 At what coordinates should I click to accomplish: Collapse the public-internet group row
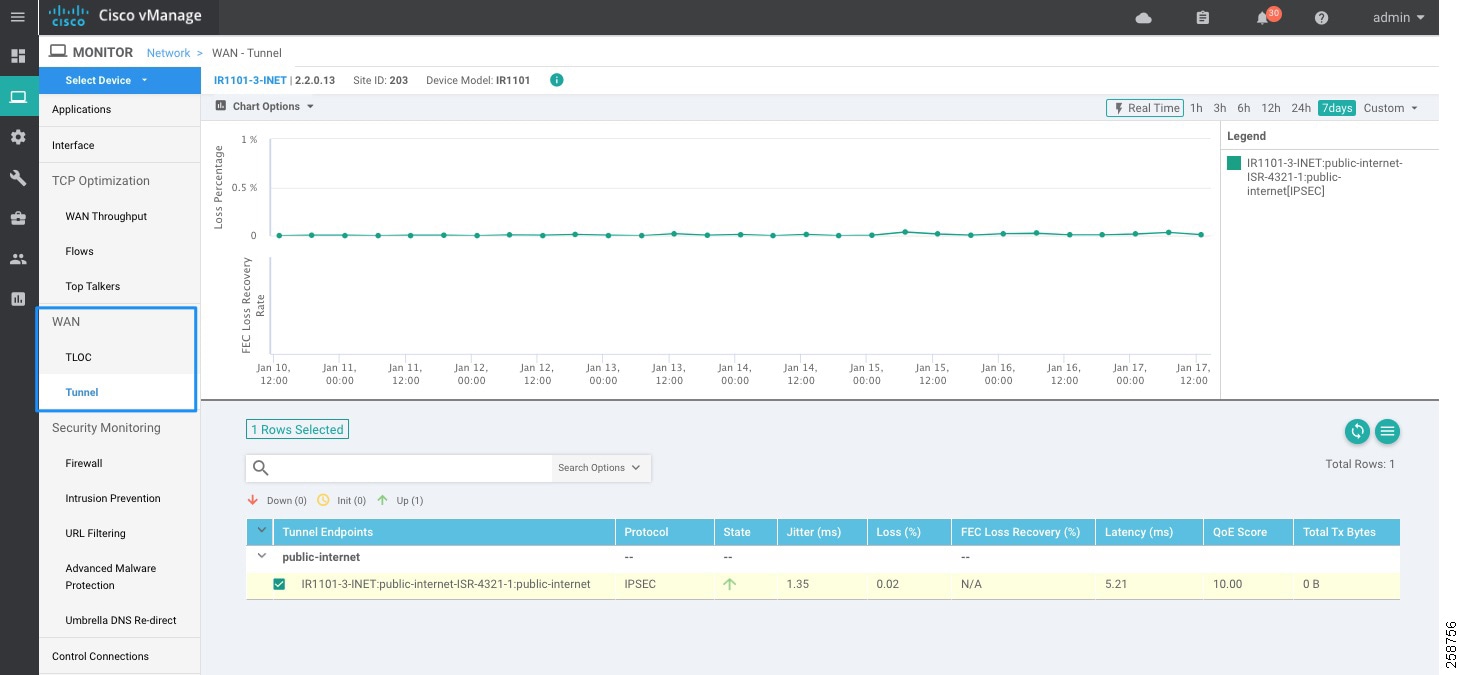[x=263, y=556]
